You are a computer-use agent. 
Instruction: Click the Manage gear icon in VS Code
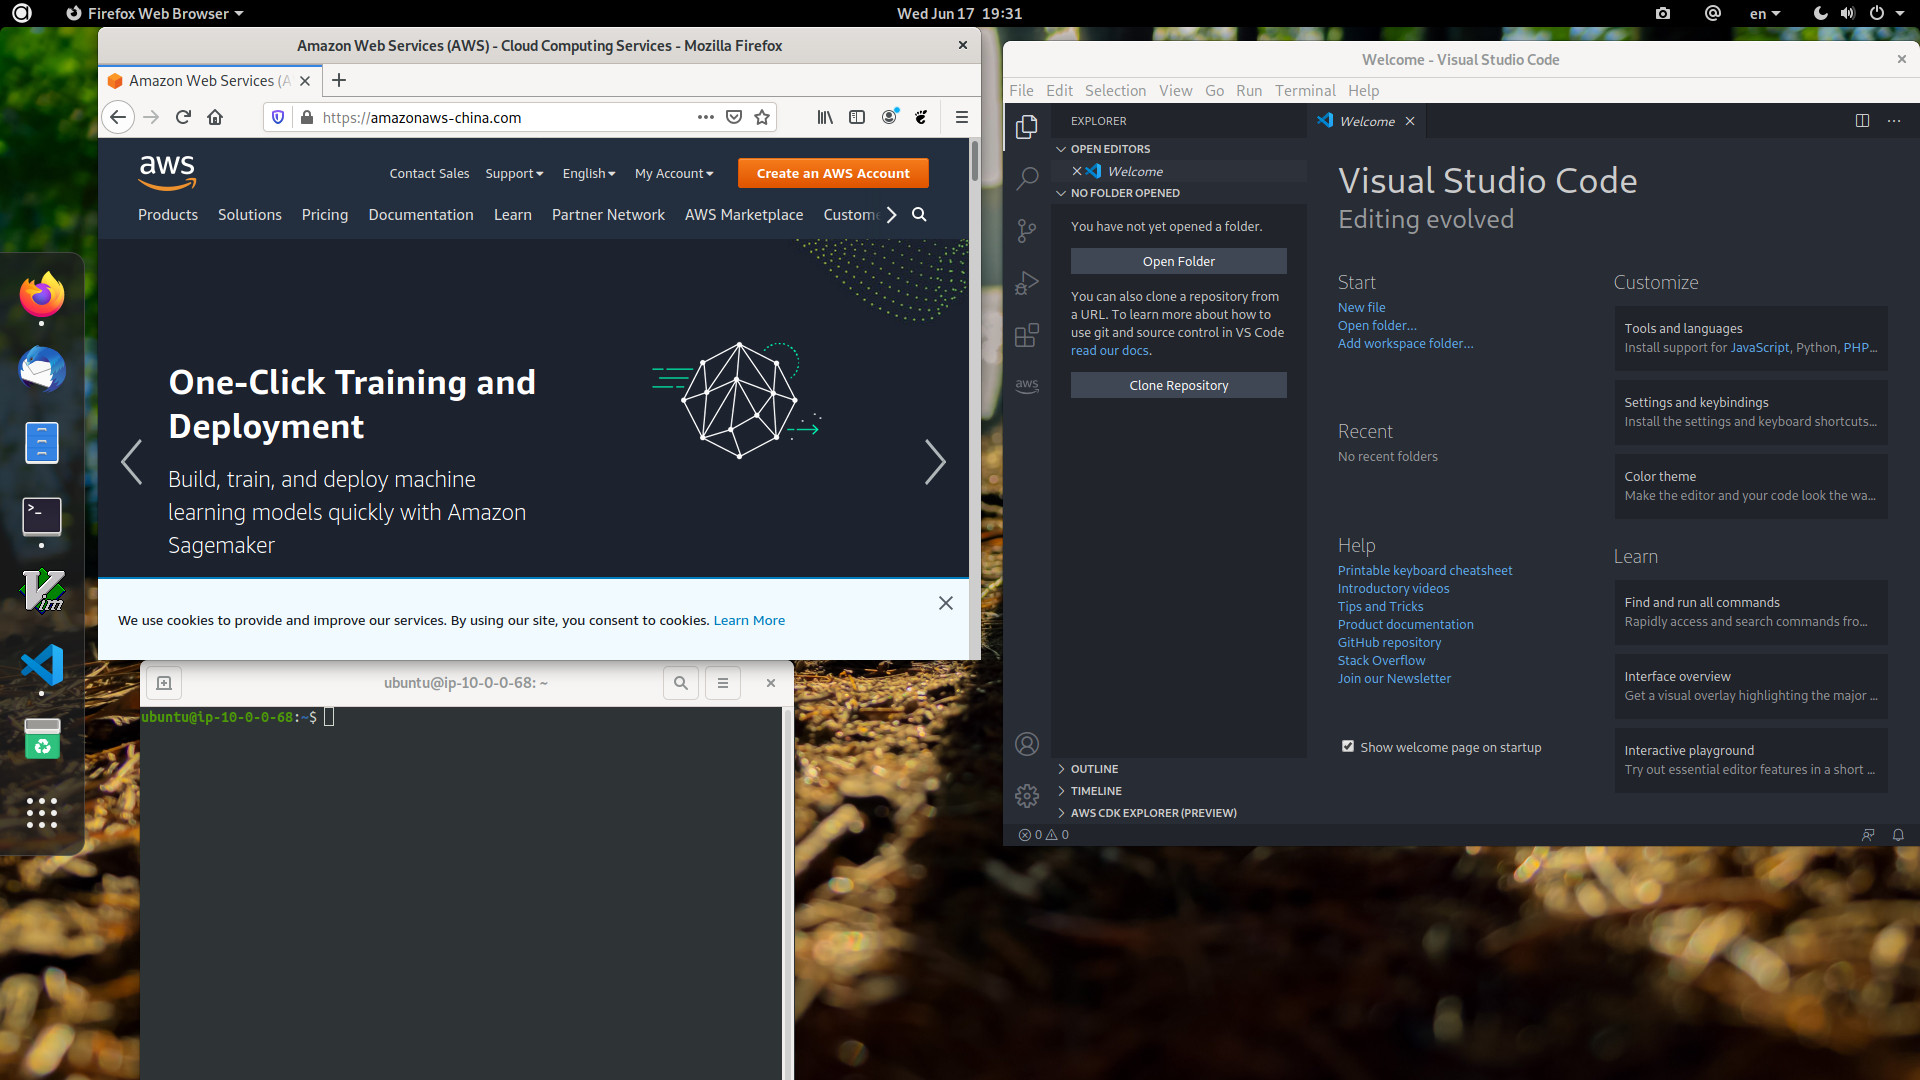[1027, 795]
